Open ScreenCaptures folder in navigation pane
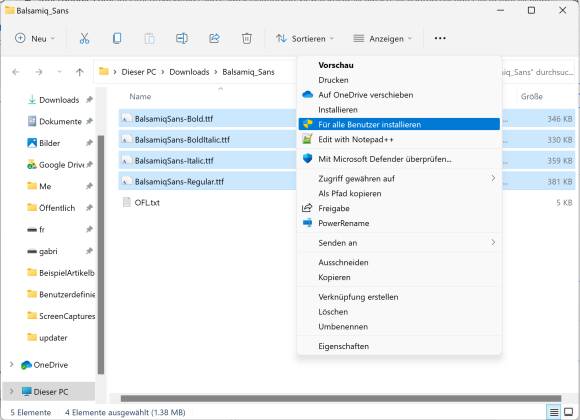This screenshot has width=580, height=420. 67,316
